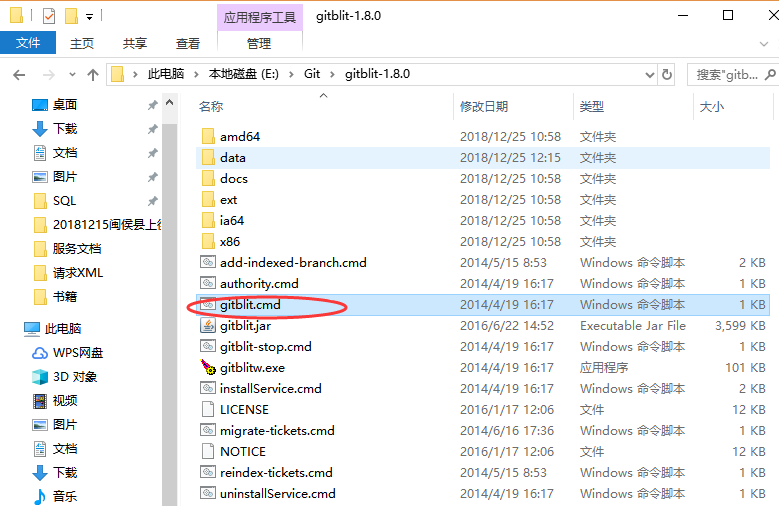Select the docs folder icon
This screenshot has height=506, width=779.
coord(208,178)
